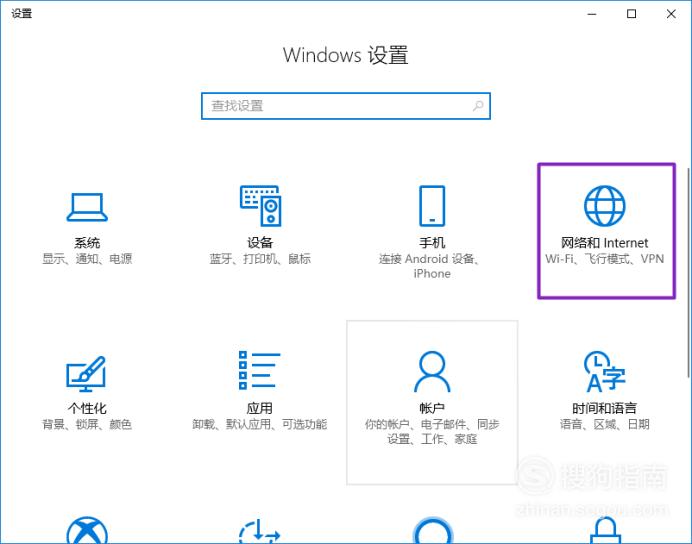The image size is (692, 544).
Task: Click the Wi-Fi、飞行模式、VPN description
Action: coord(605,259)
